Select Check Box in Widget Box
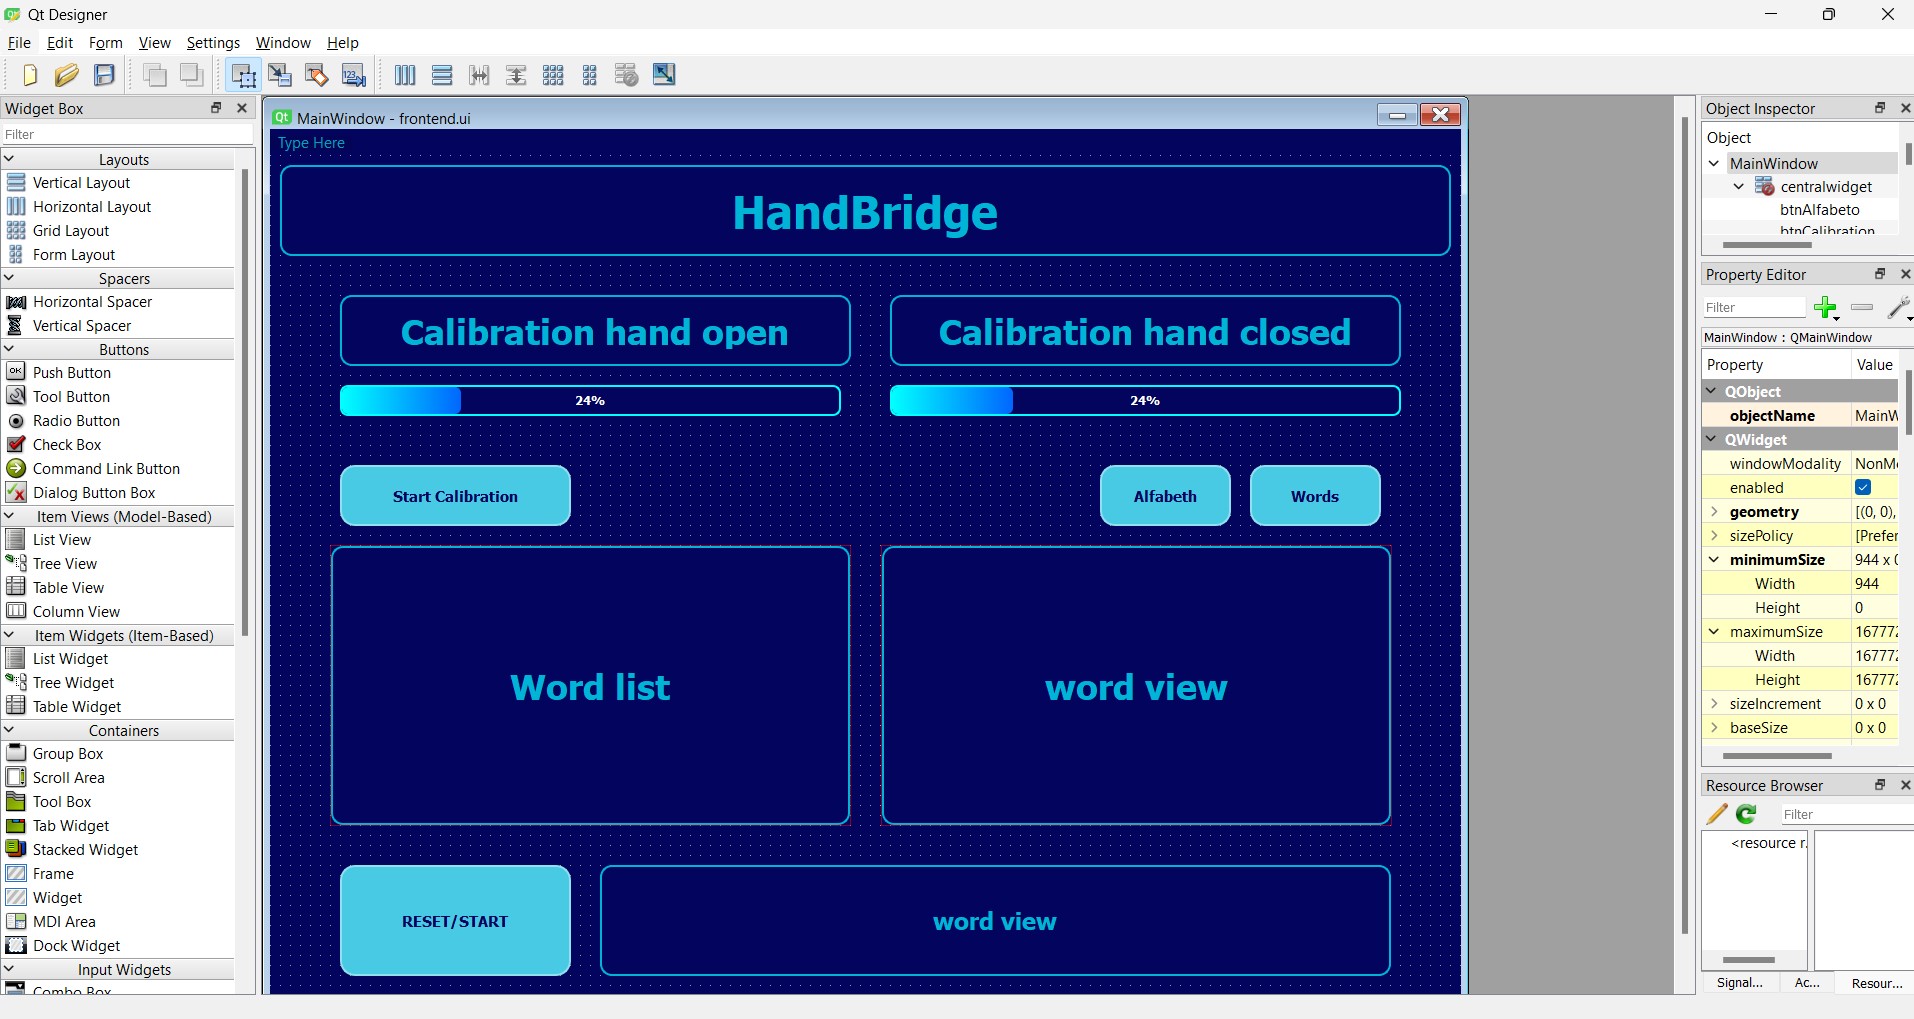 67,445
